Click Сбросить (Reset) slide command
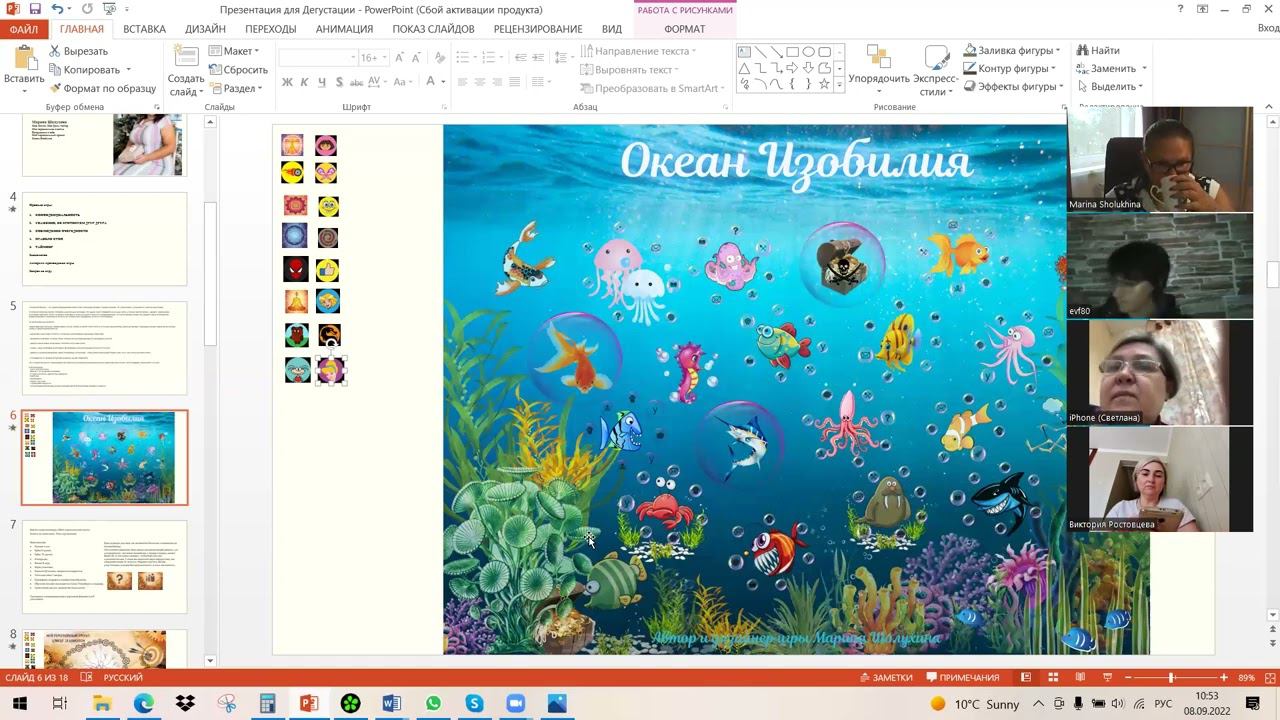1280x720 pixels. [x=238, y=70]
